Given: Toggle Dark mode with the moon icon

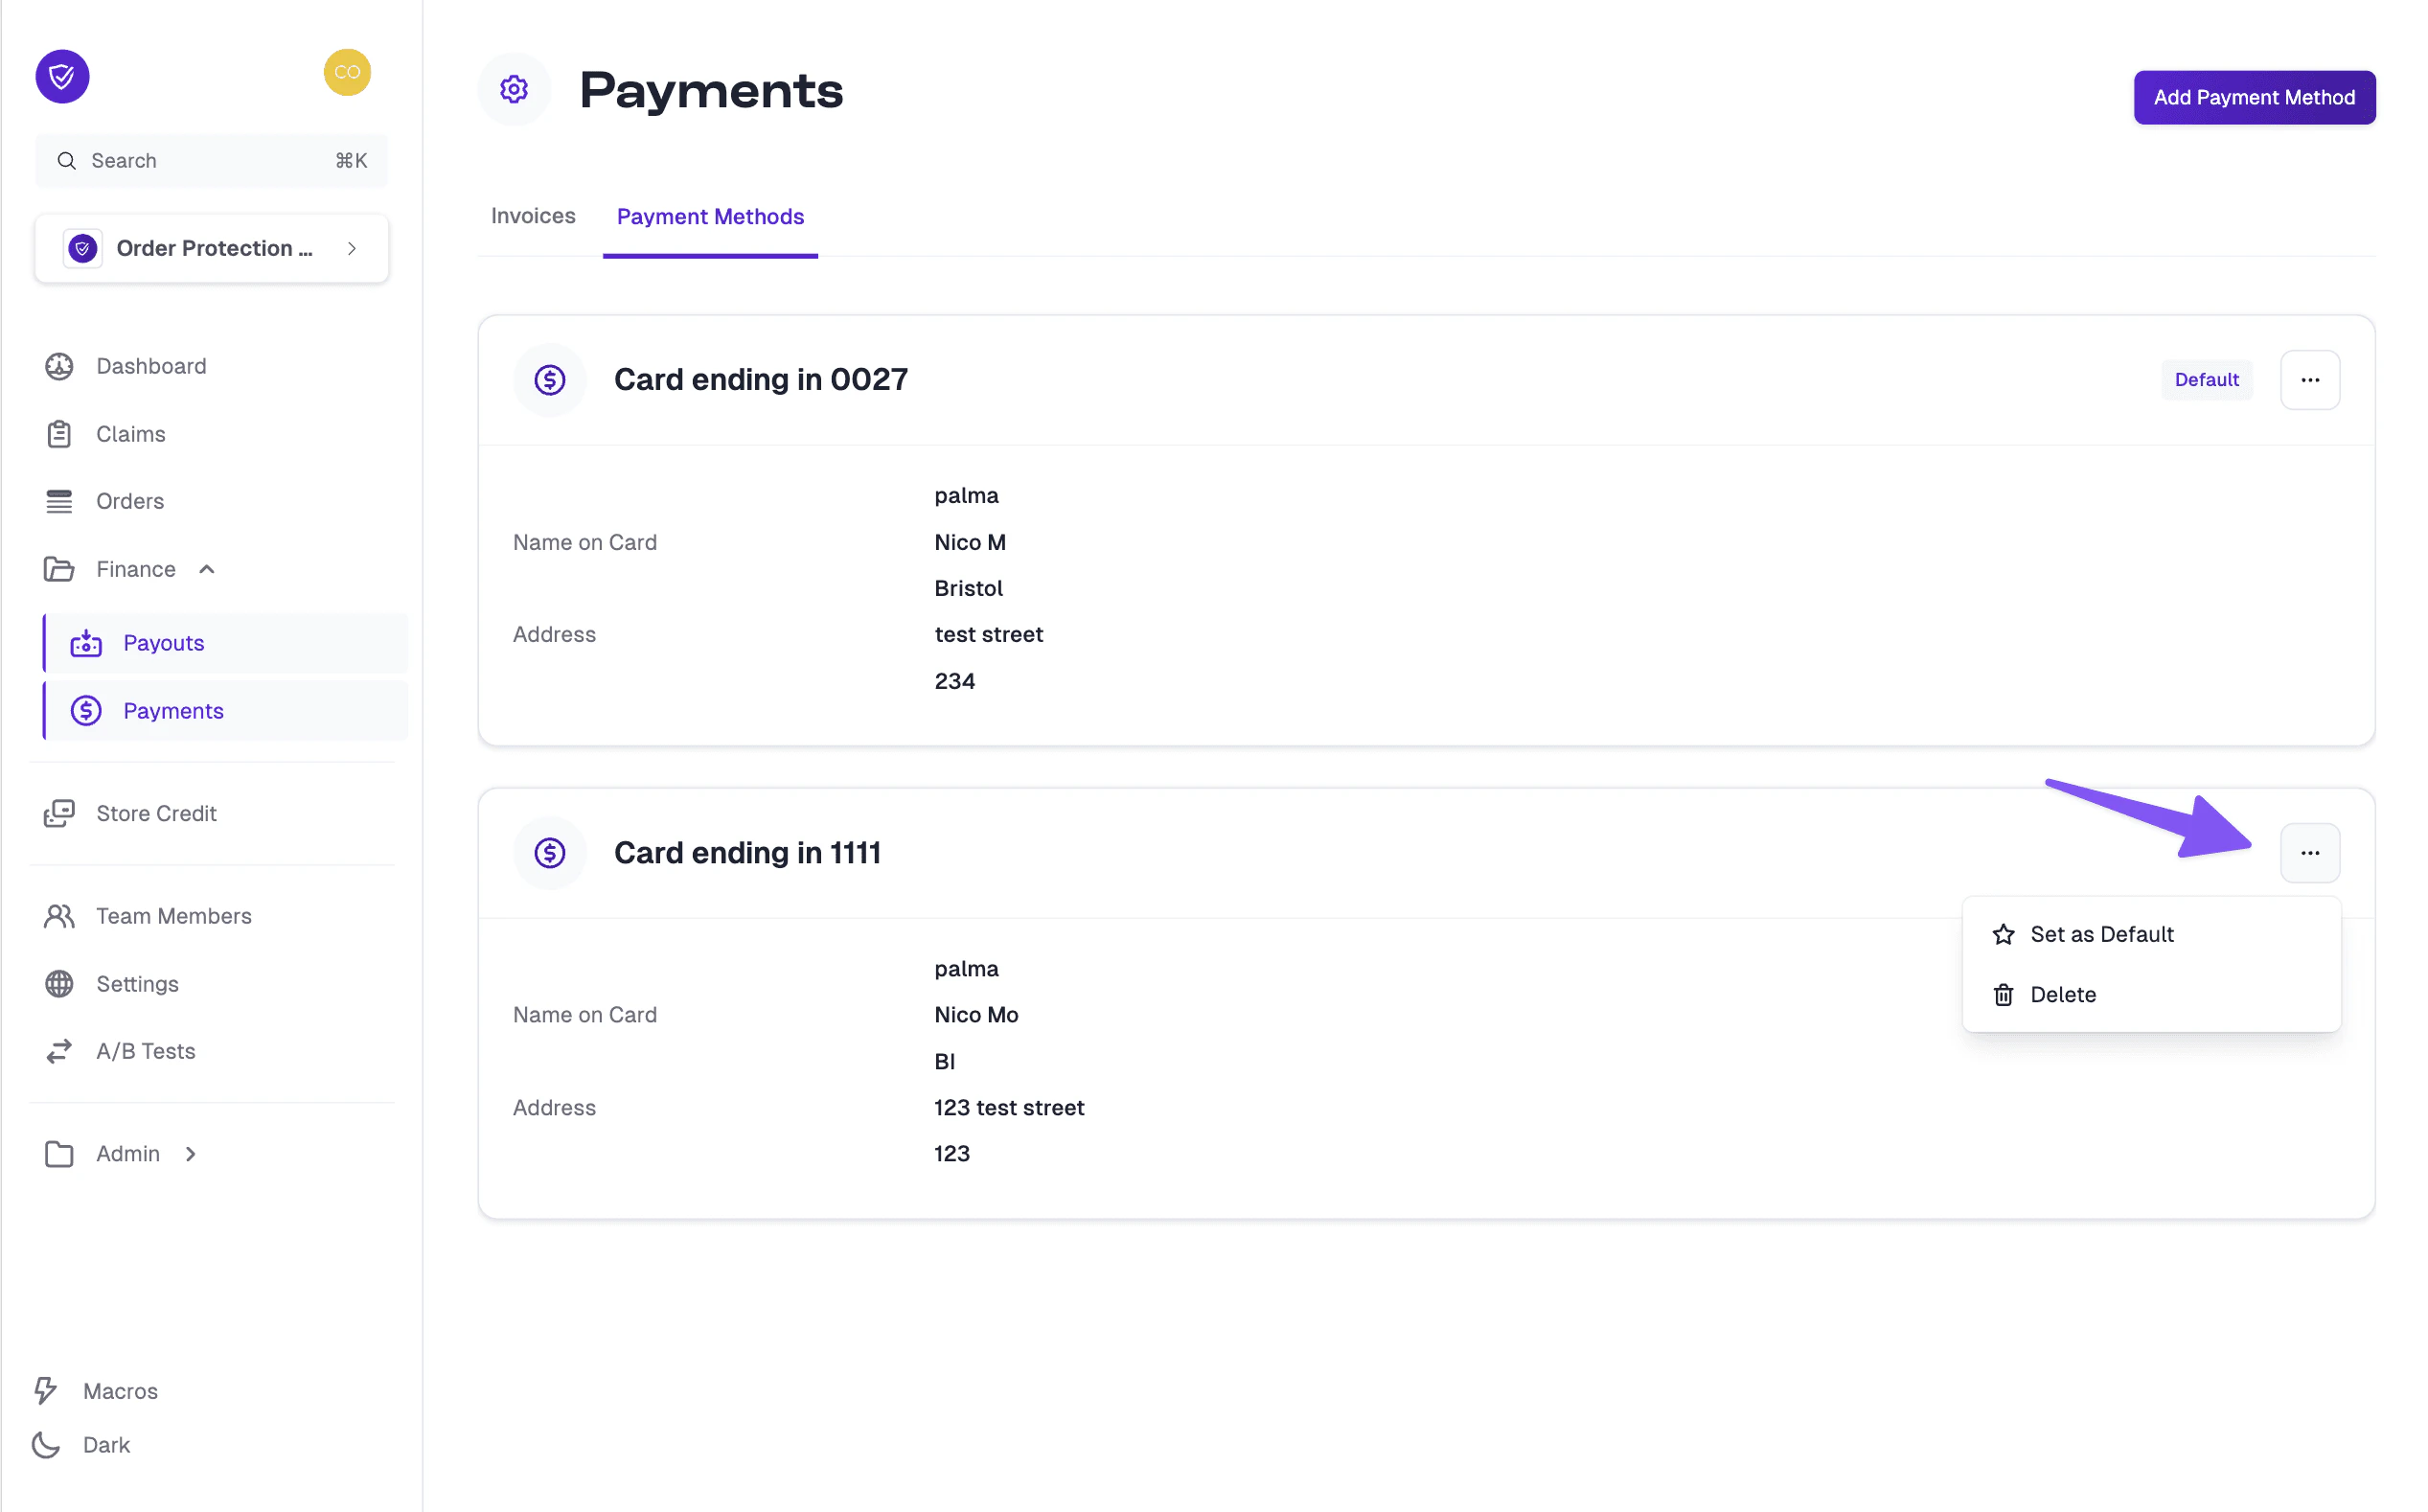Looking at the screenshot, I should 44,1444.
